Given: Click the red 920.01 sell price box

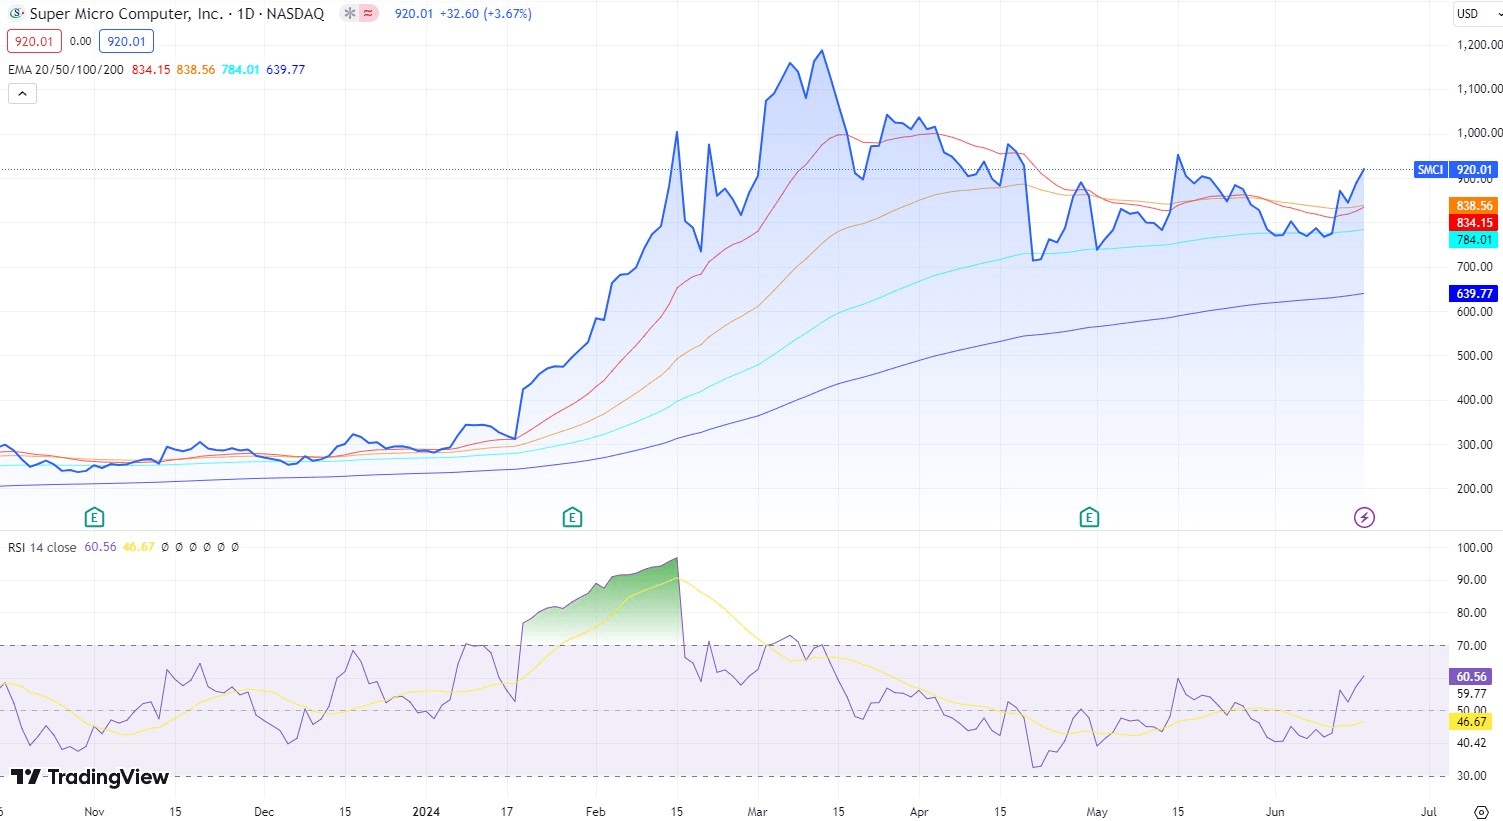Looking at the screenshot, I should tap(34, 42).
